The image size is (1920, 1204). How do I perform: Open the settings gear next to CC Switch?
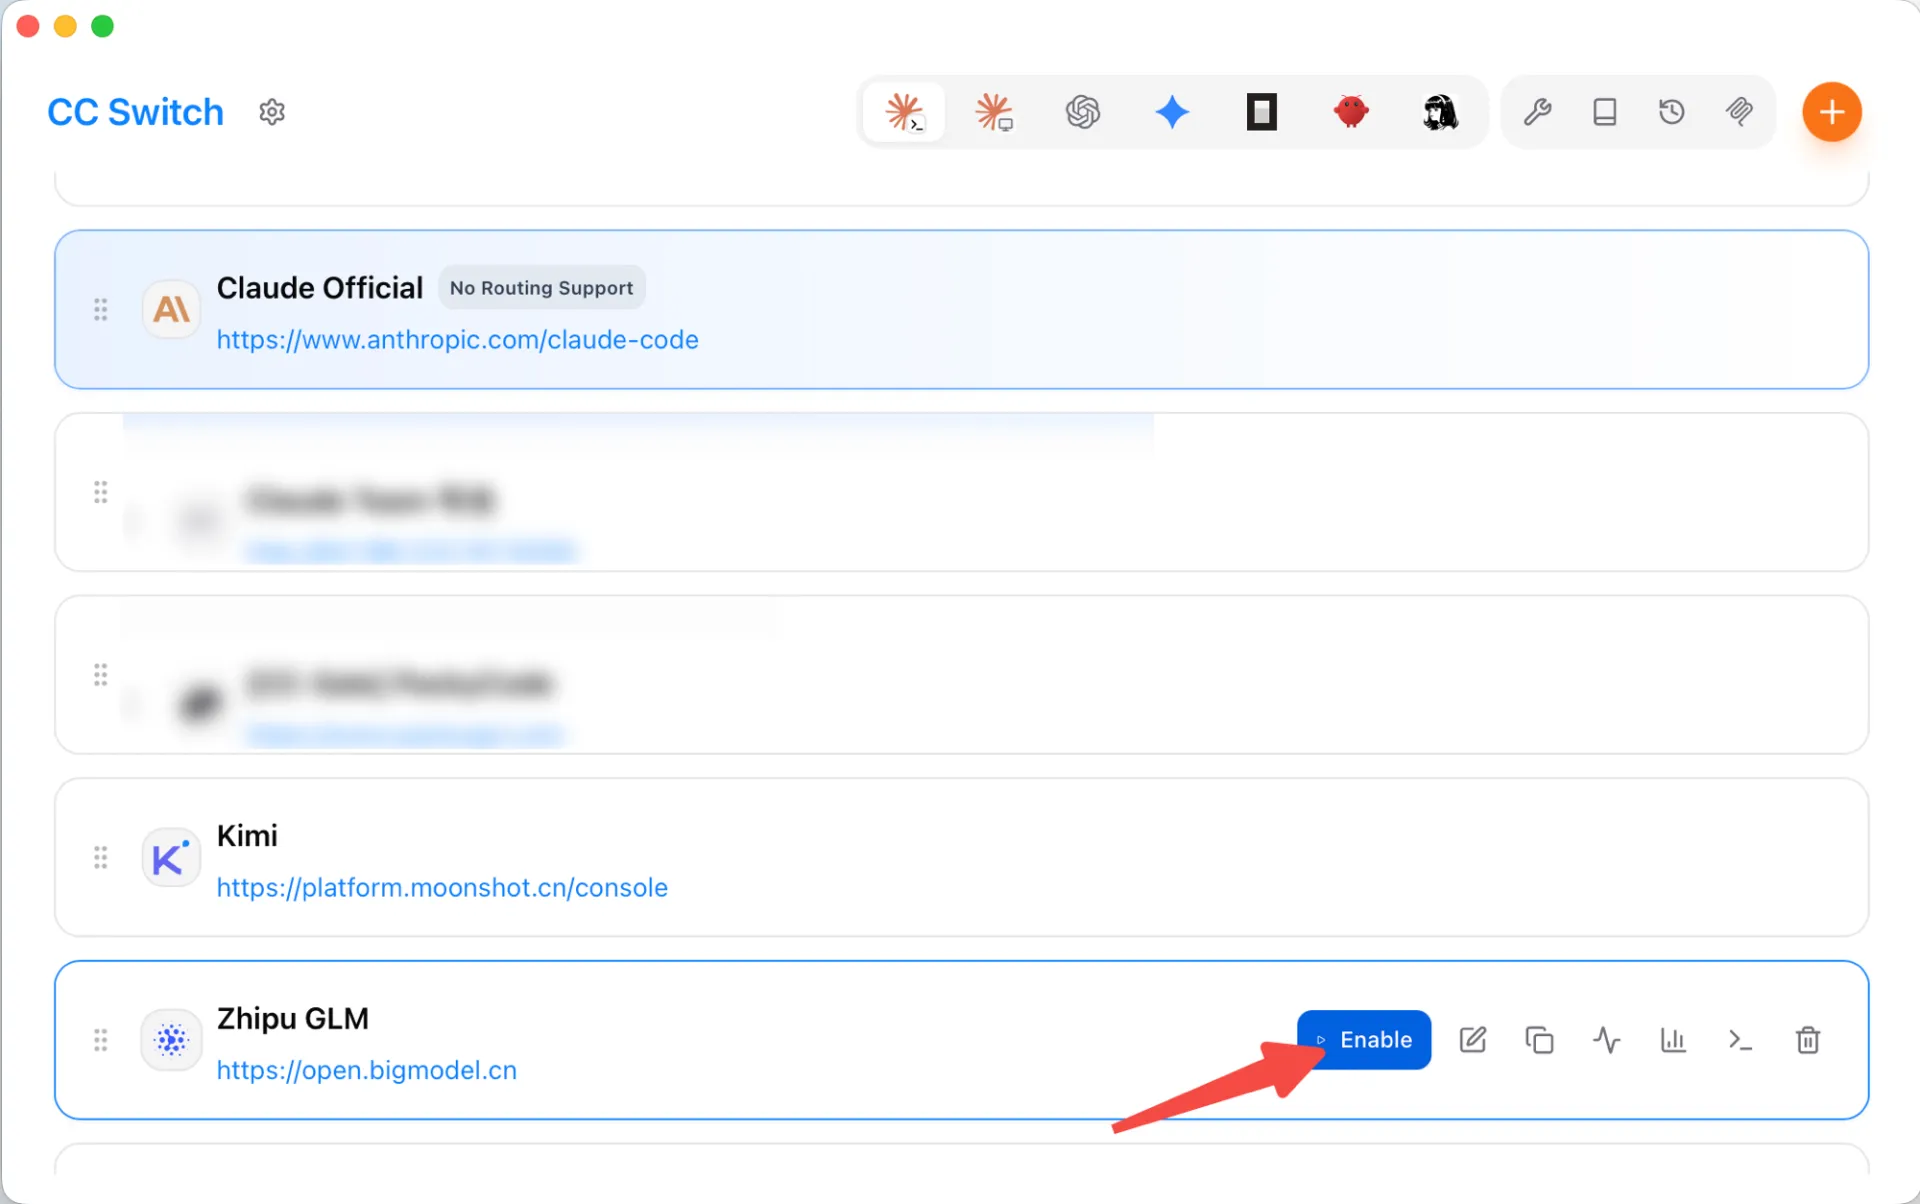pyautogui.click(x=272, y=112)
